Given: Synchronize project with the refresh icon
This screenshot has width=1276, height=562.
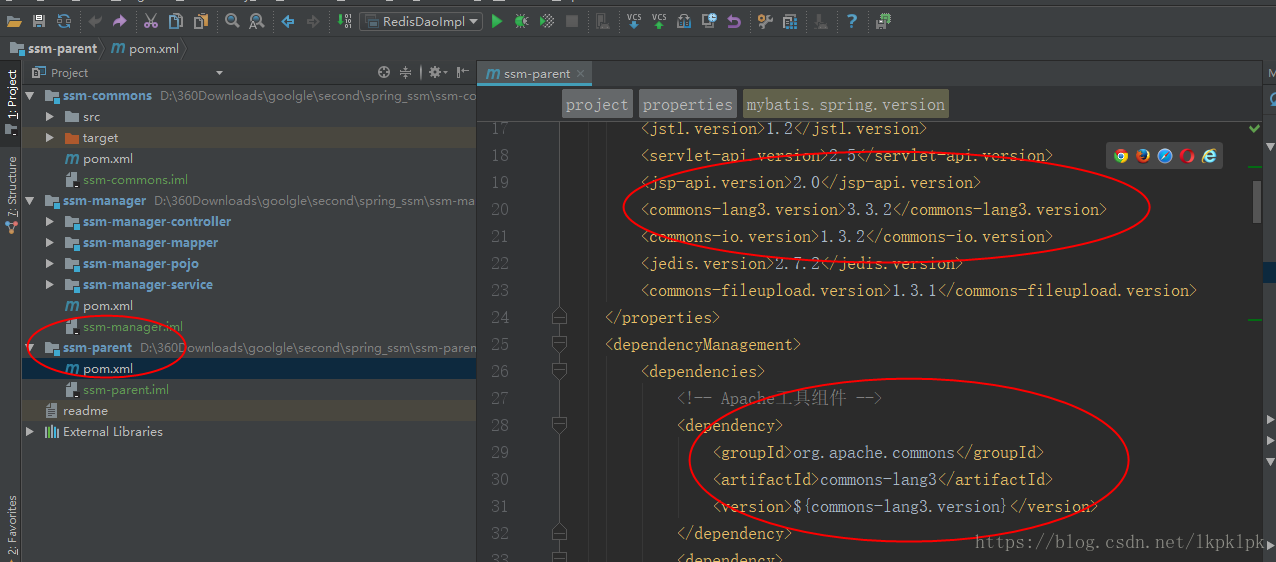Looking at the screenshot, I should (64, 20).
